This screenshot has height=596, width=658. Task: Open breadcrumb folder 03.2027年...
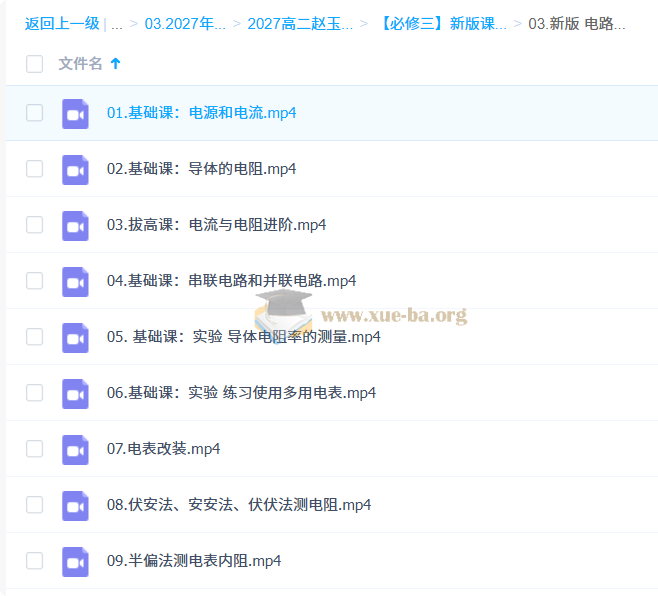[185, 24]
